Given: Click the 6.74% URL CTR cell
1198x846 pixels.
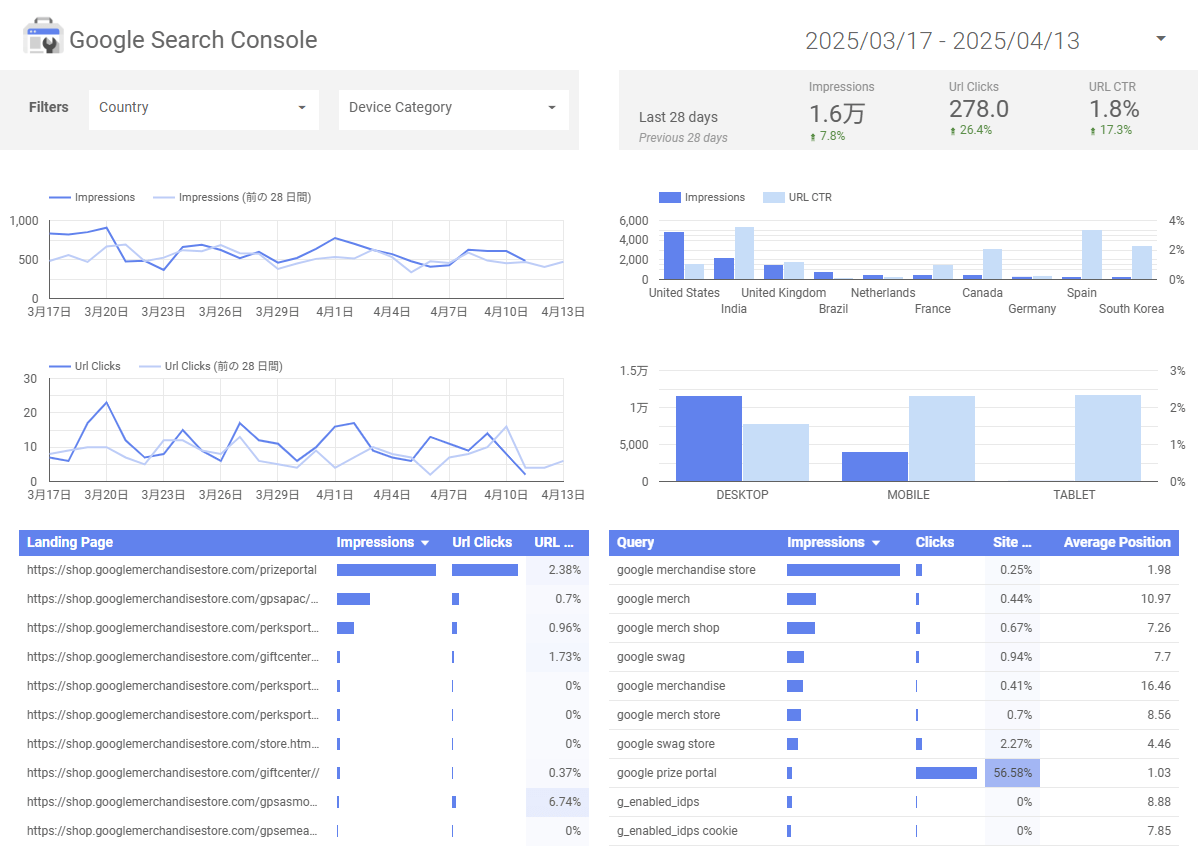Looking at the screenshot, I should coord(557,802).
